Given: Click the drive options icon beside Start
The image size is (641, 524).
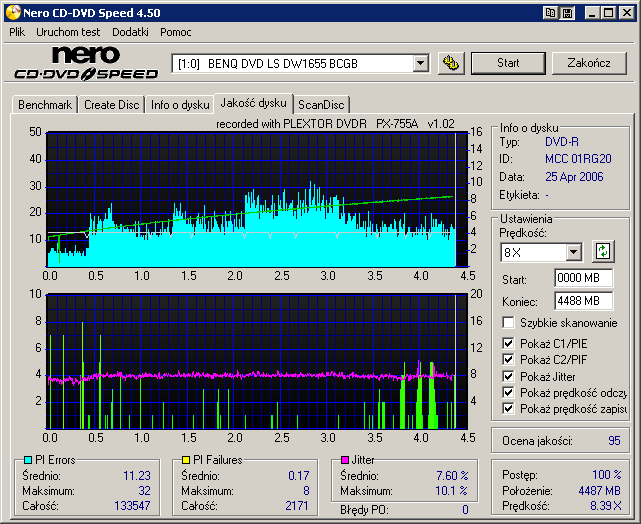Looking at the screenshot, I should coord(451,63).
